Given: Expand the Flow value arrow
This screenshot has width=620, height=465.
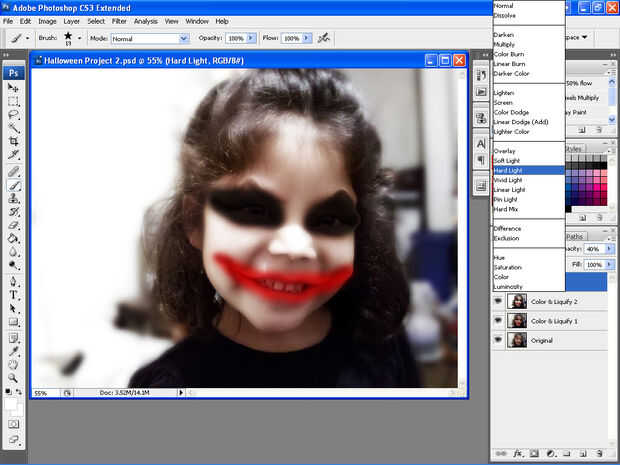Looking at the screenshot, I should [306, 38].
